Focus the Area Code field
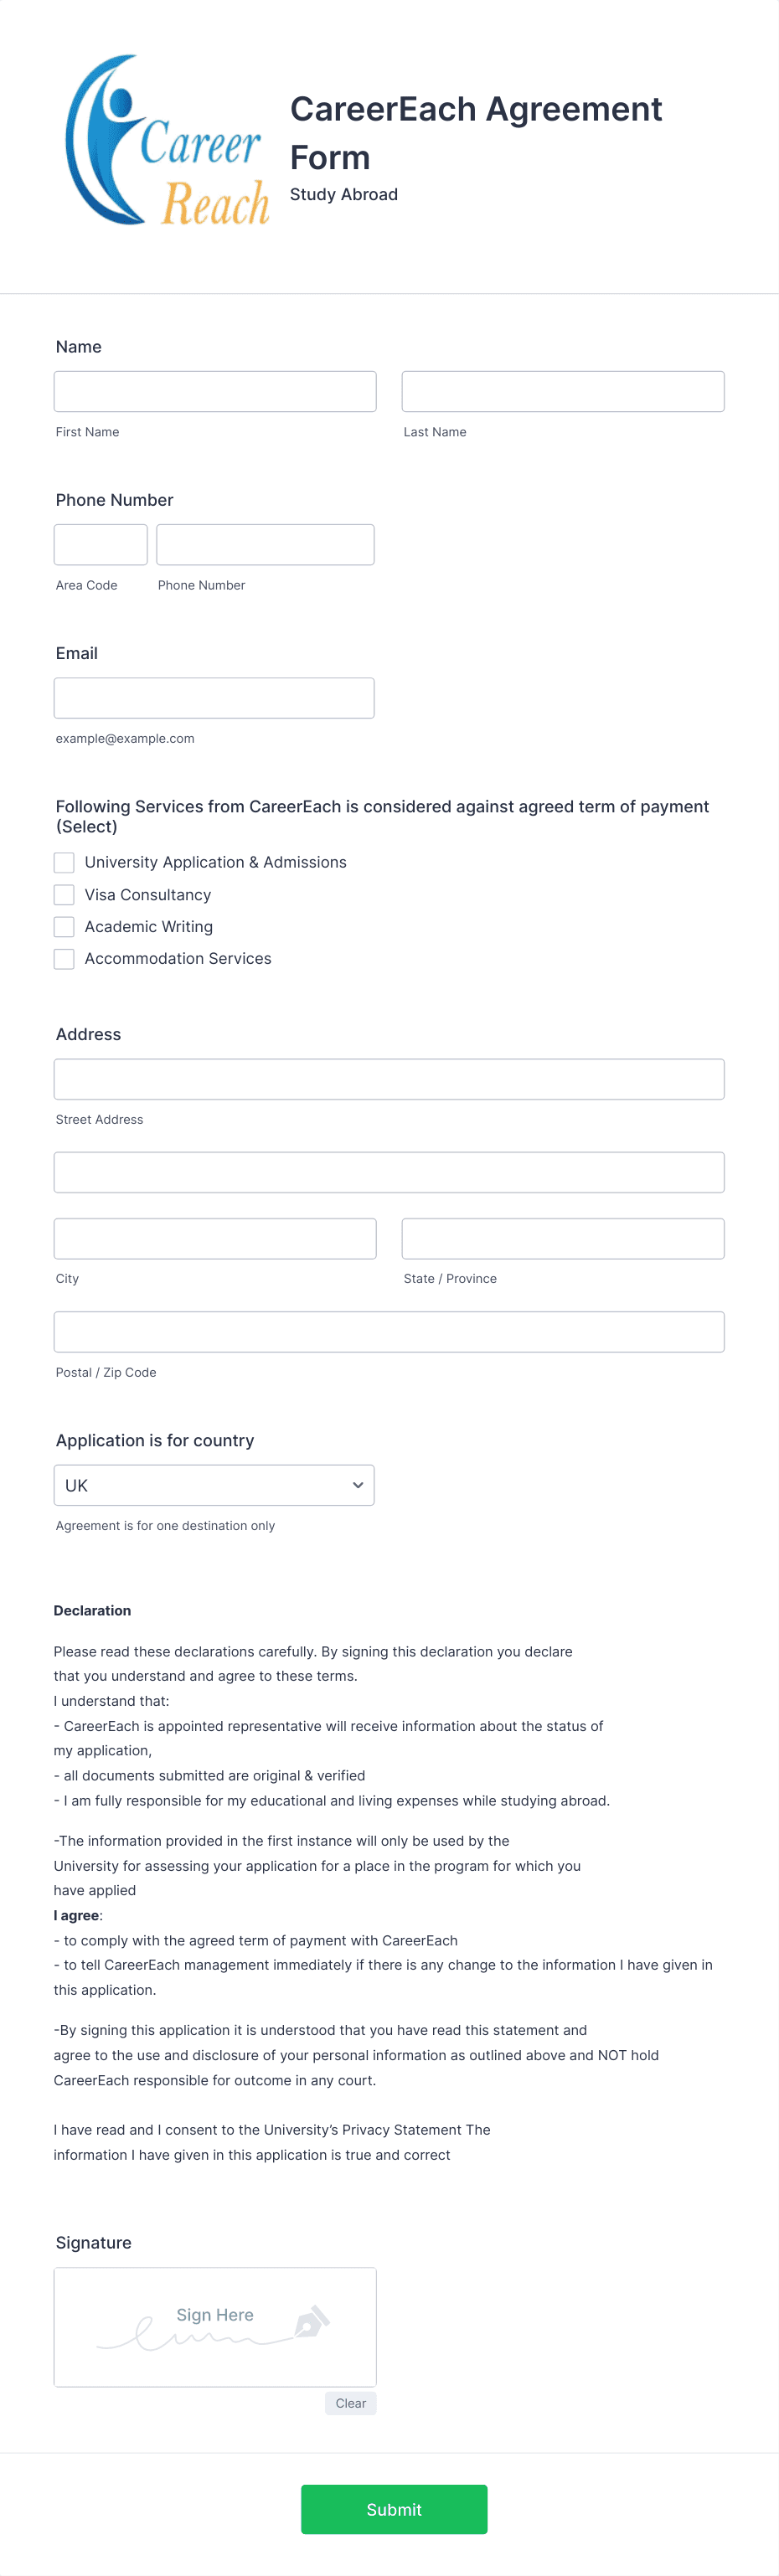This screenshot has height=2576, width=779. 100,544
